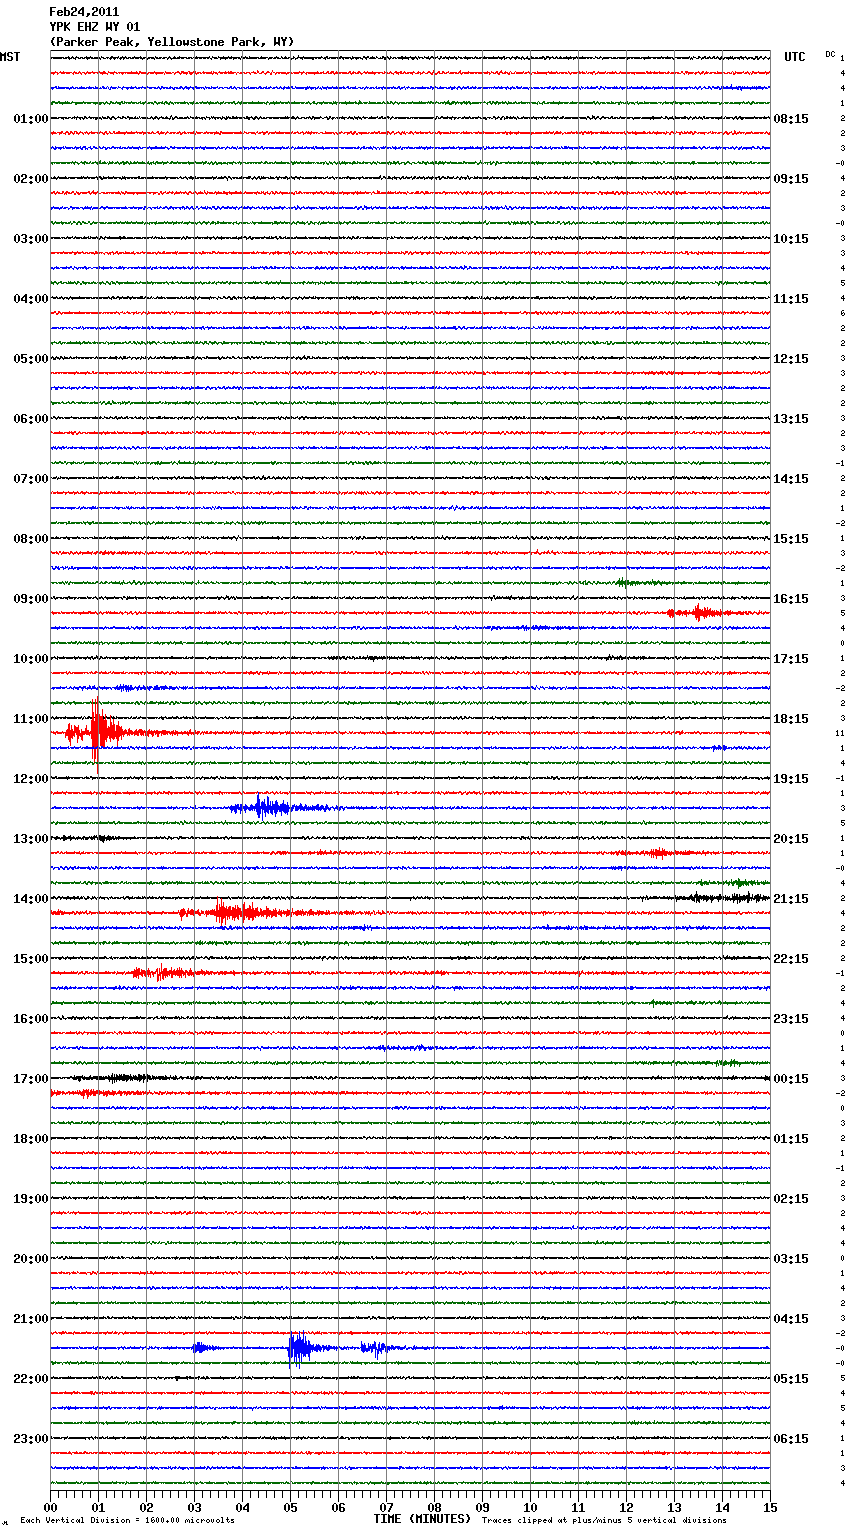Select the 01:00 MST hour label

[30, 119]
